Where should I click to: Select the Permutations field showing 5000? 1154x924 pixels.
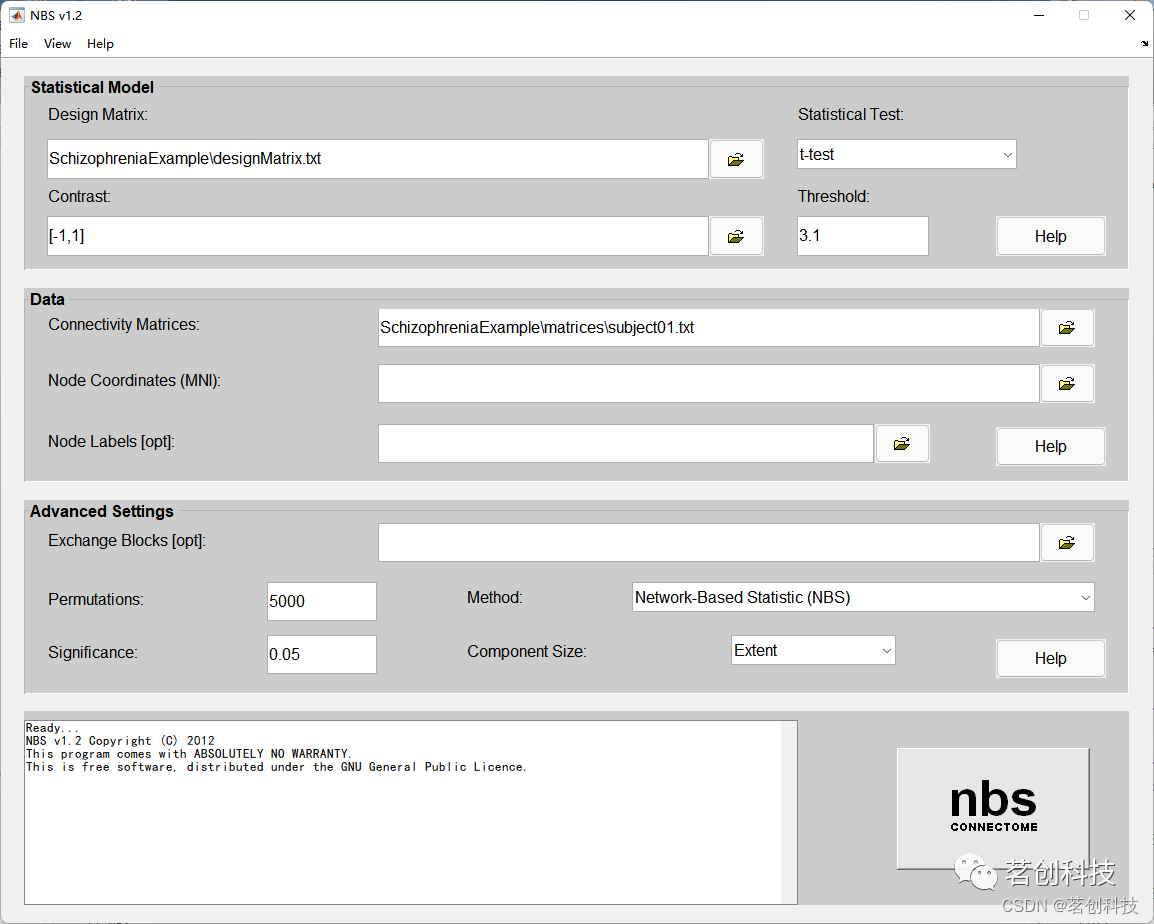pos(321,601)
